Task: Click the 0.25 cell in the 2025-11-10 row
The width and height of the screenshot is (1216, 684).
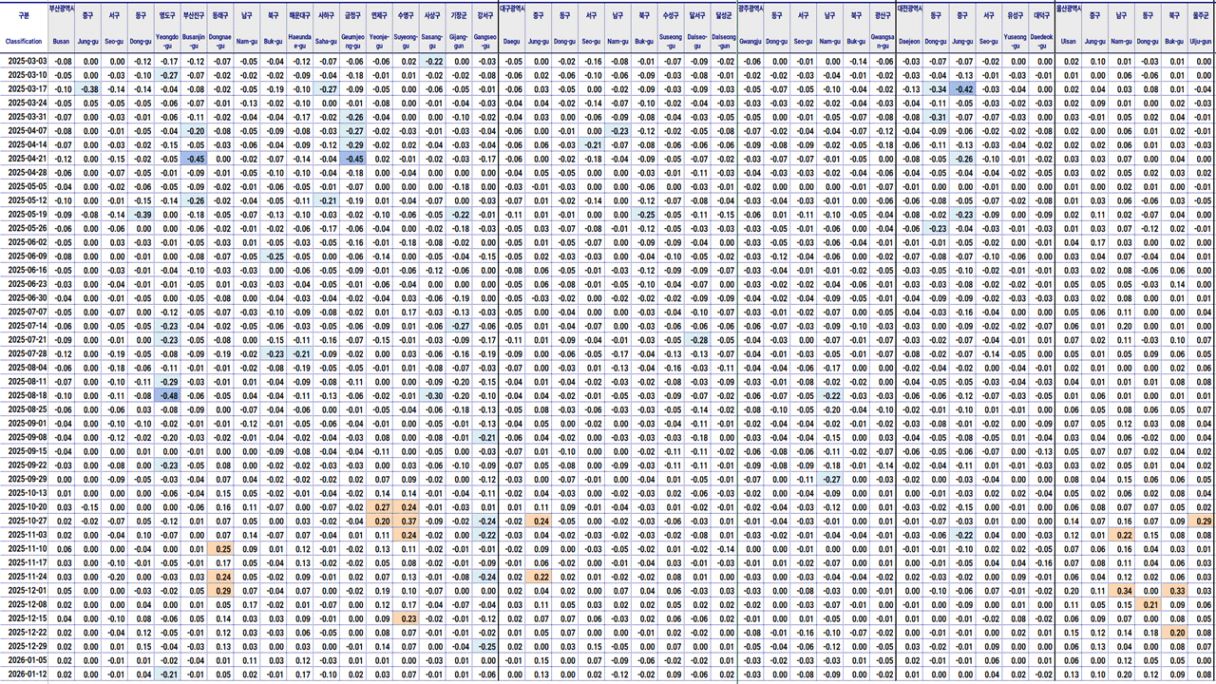Action: [221, 548]
